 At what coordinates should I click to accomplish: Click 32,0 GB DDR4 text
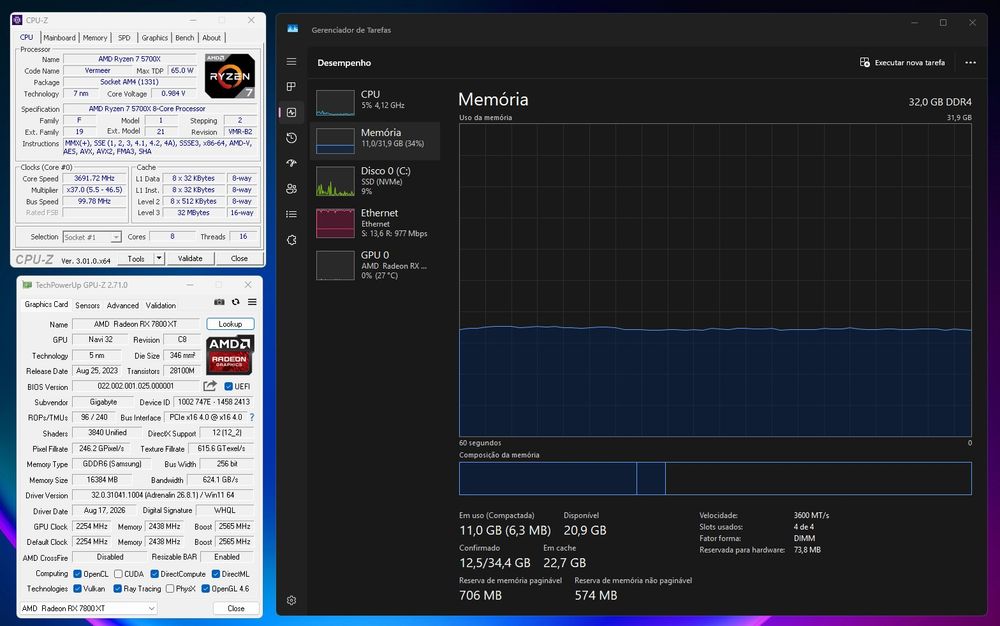click(940, 102)
